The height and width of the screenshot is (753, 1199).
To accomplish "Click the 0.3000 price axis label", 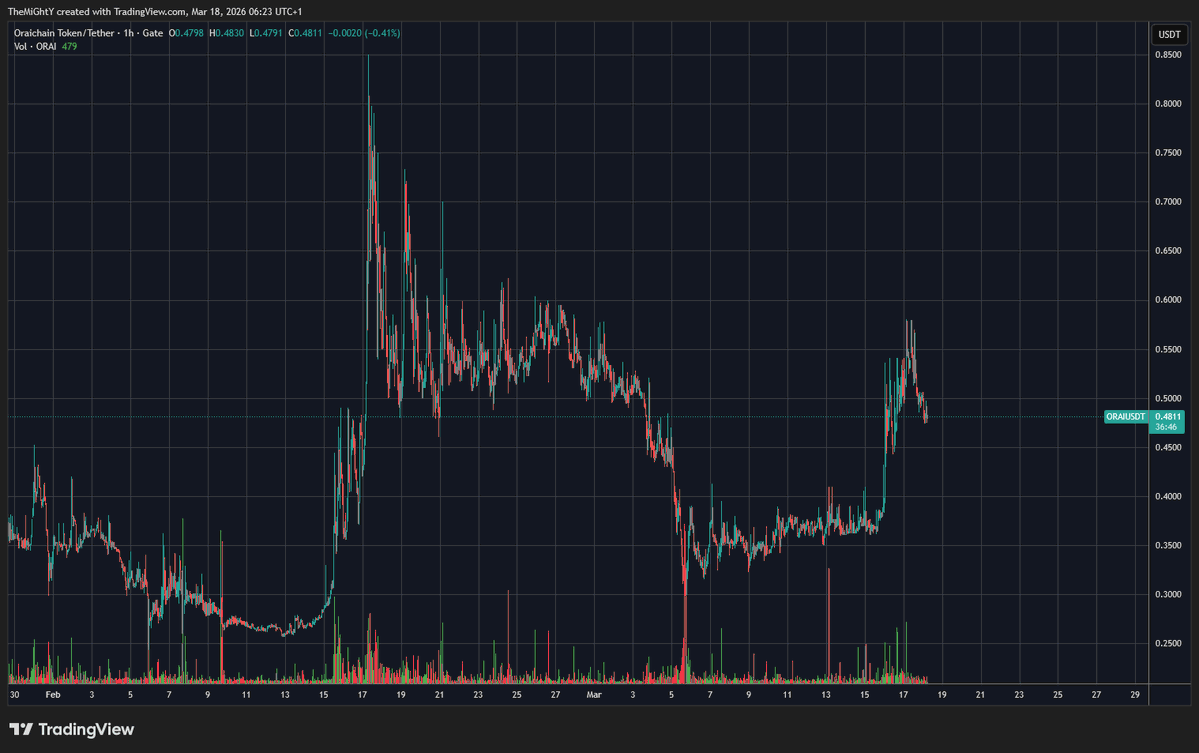I will [1168, 594].
